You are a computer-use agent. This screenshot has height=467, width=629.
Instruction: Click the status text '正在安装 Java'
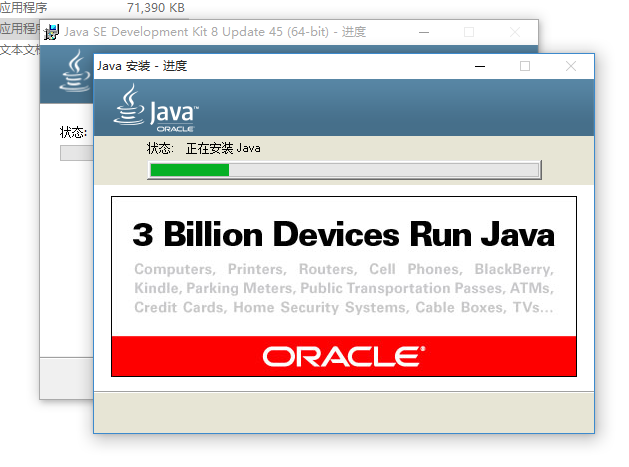223,148
